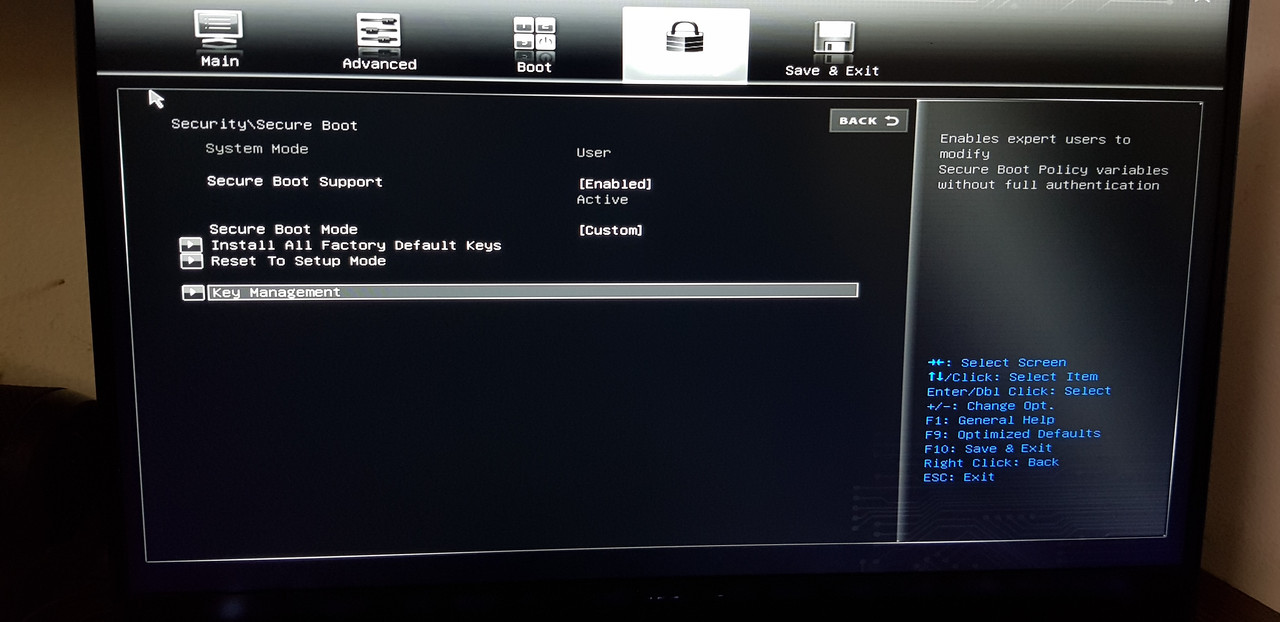Change Secure Boot Mode [Custom] value
This screenshot has width=1280, height=622.
(610, 230)
